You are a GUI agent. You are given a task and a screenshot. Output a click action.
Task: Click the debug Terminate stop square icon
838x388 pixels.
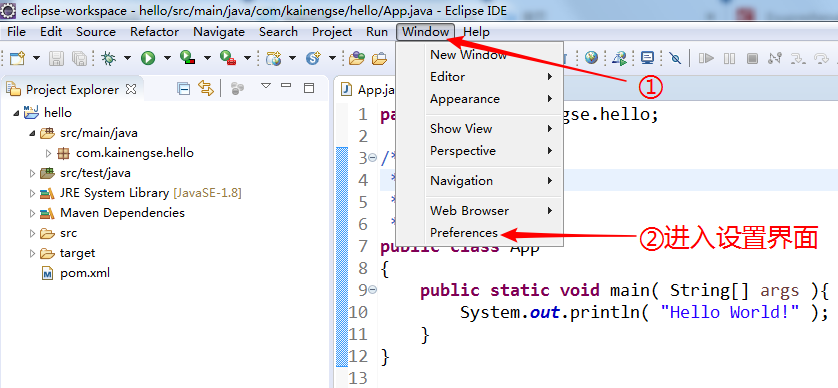pos(752,58)
